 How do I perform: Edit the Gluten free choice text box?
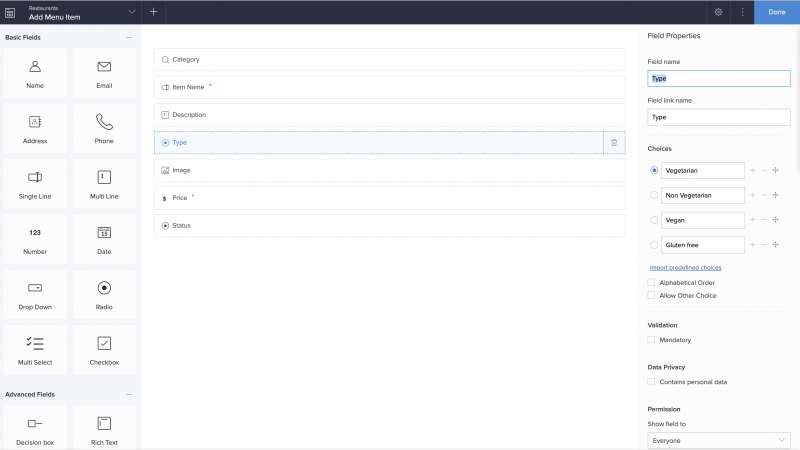703,245
